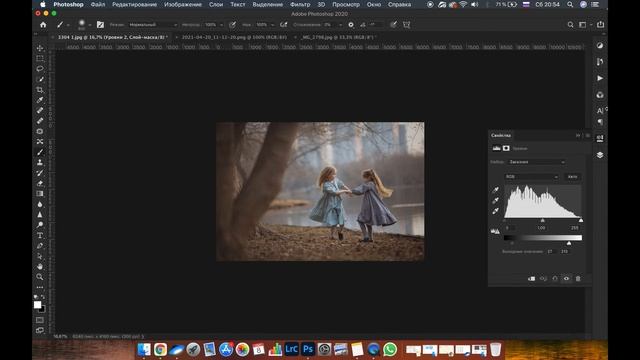This screenshot has height=360, width=640.
Task: Open the search icon in options bar
Action: (x=570, y=24)
